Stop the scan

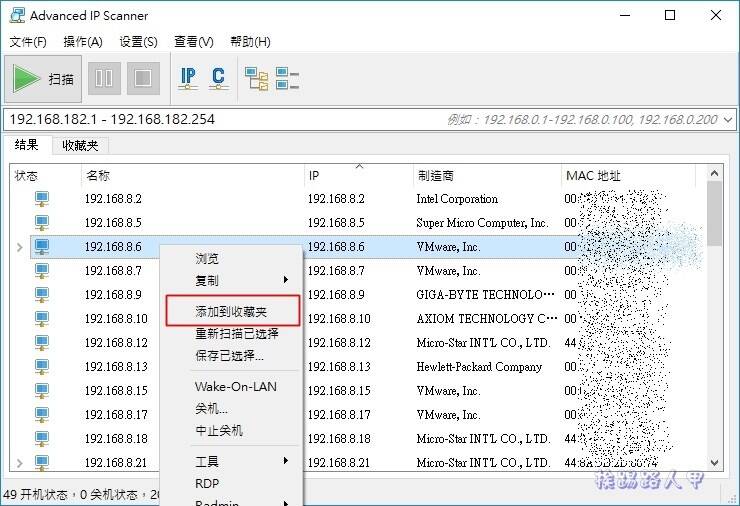[143, 78]
